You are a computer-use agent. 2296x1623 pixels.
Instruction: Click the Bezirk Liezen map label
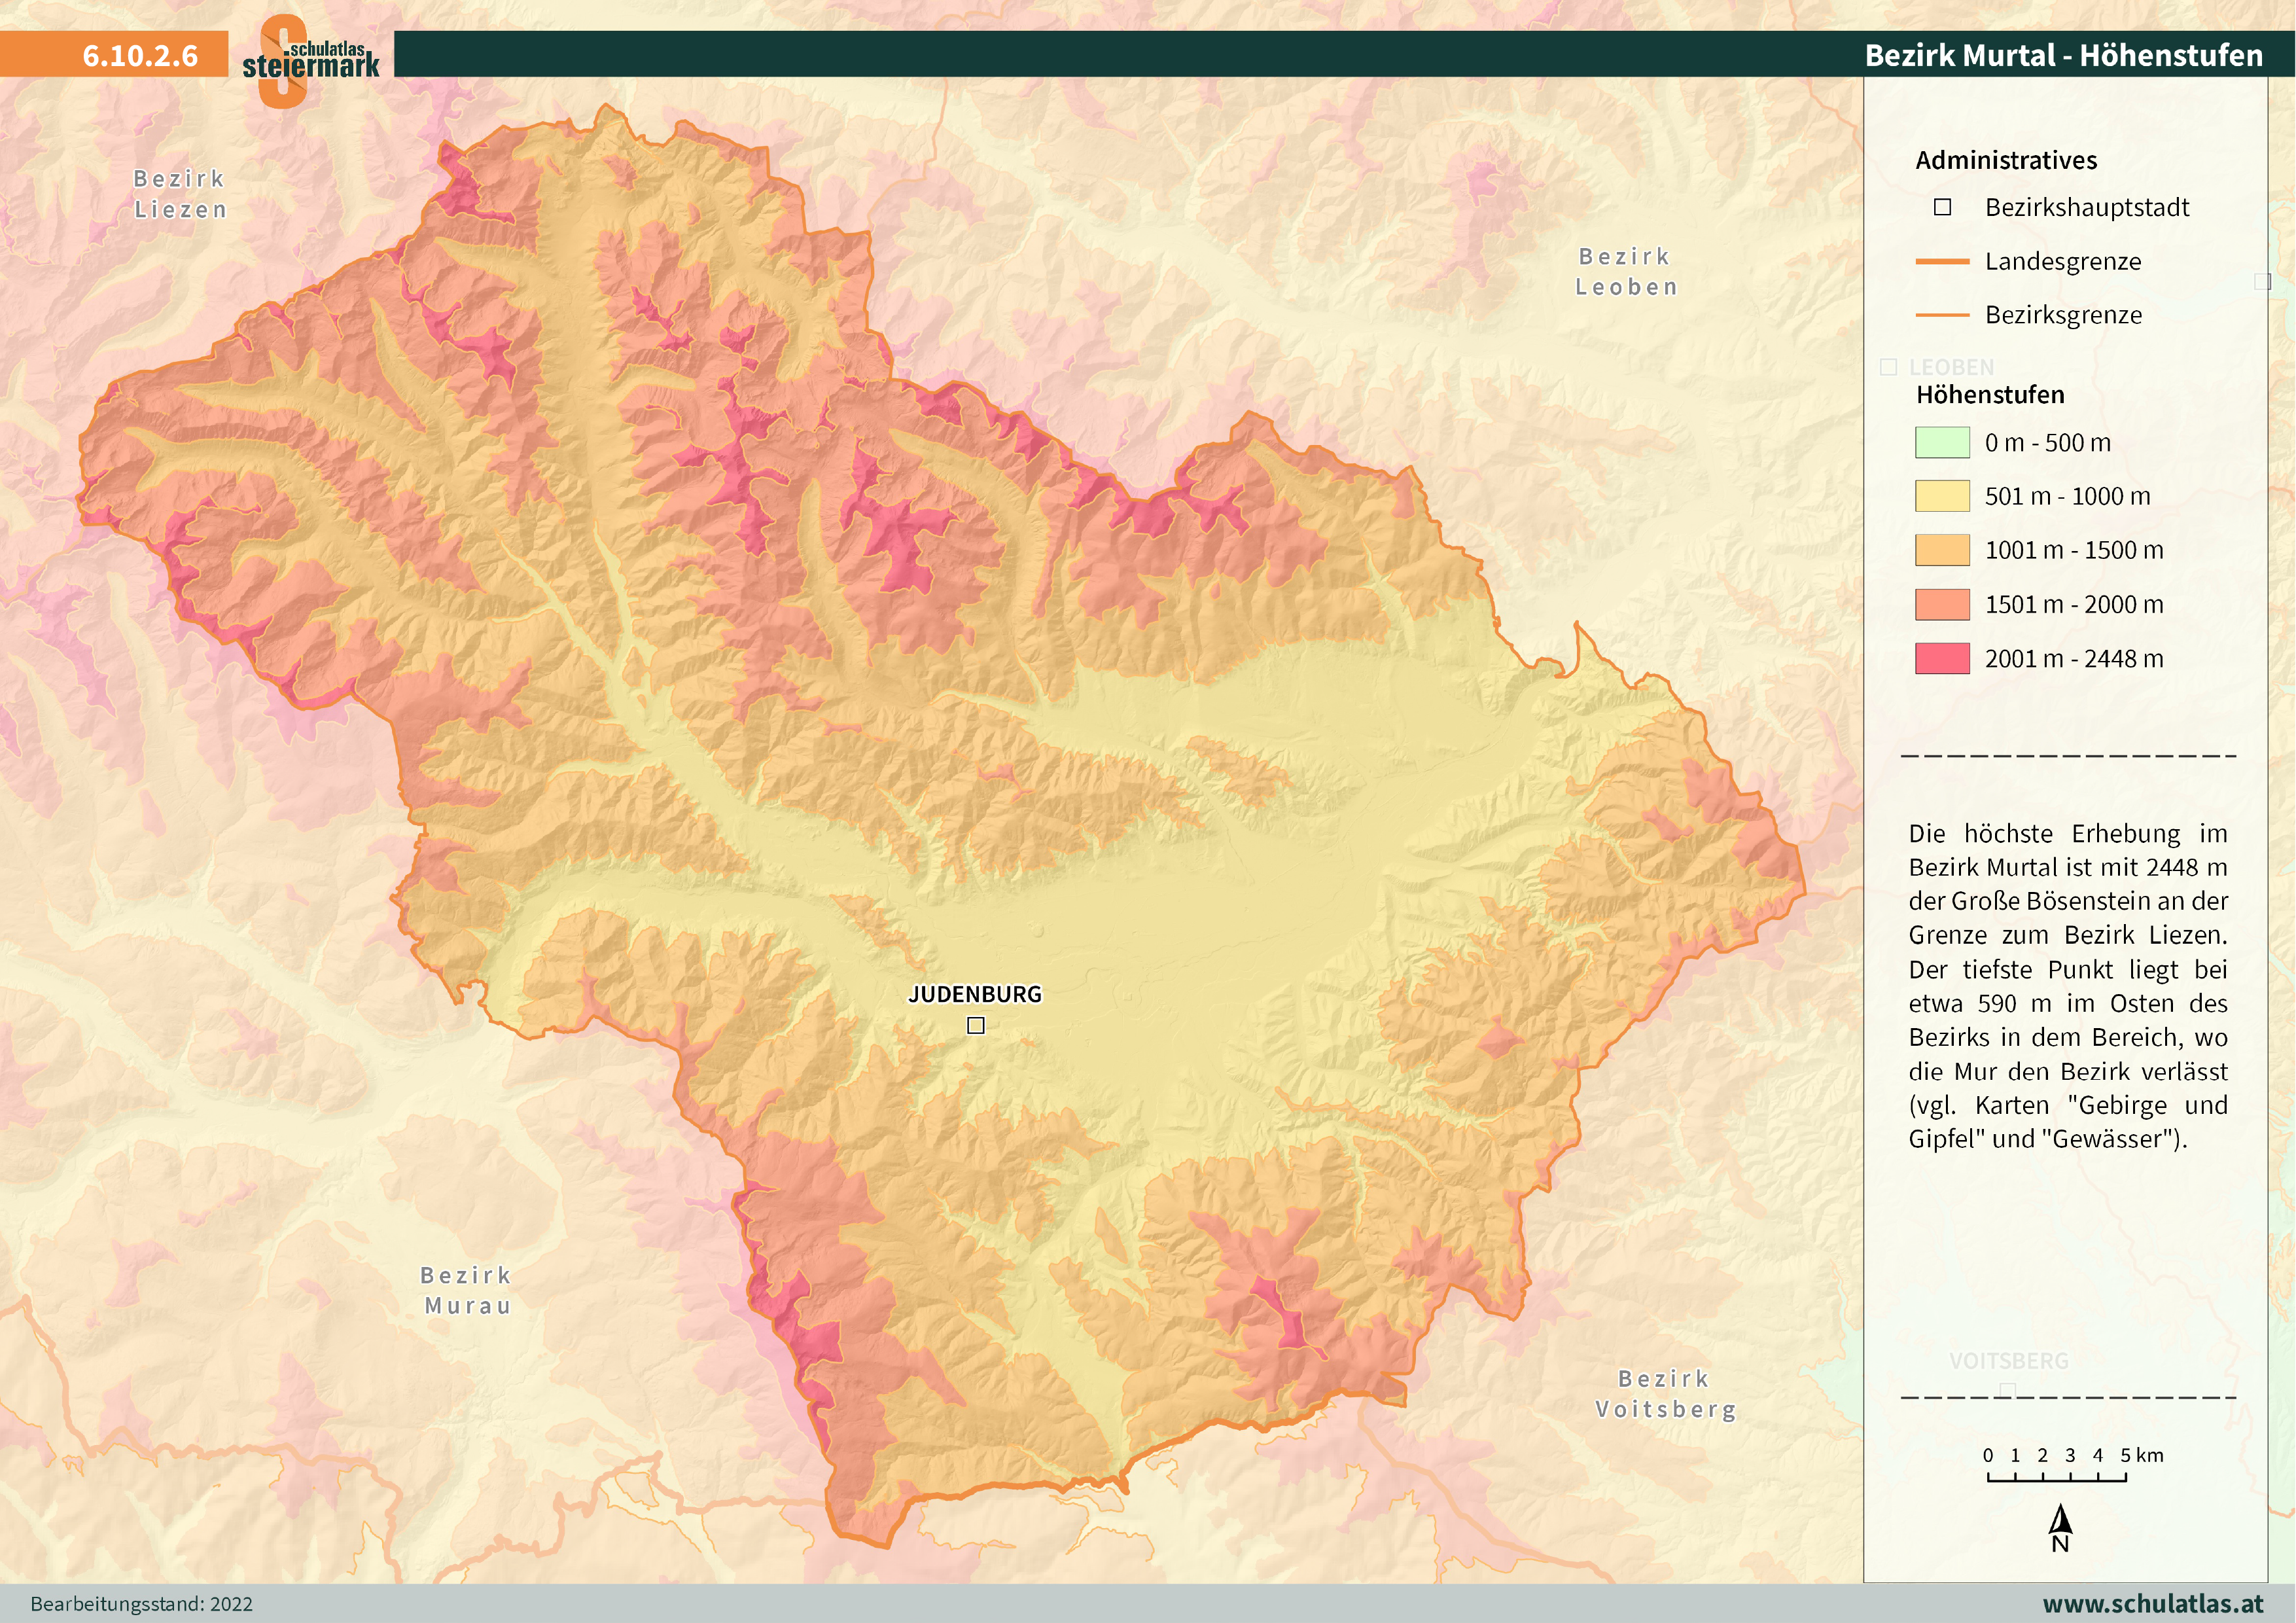[181, 194]
